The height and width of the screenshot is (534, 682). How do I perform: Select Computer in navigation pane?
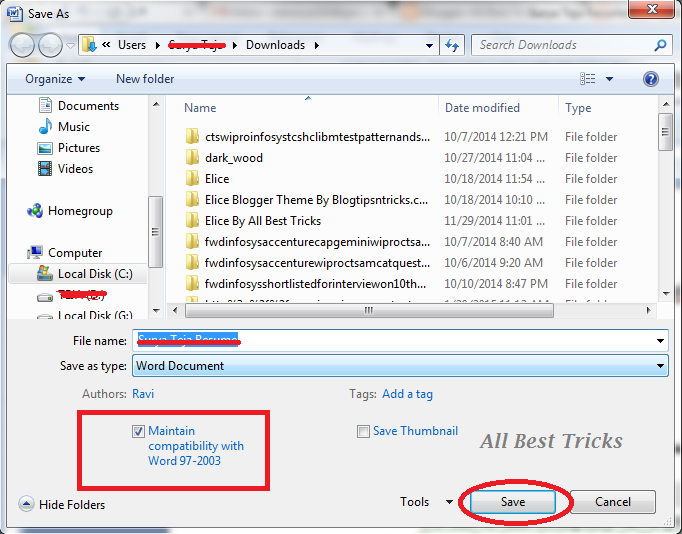point(75,253)
